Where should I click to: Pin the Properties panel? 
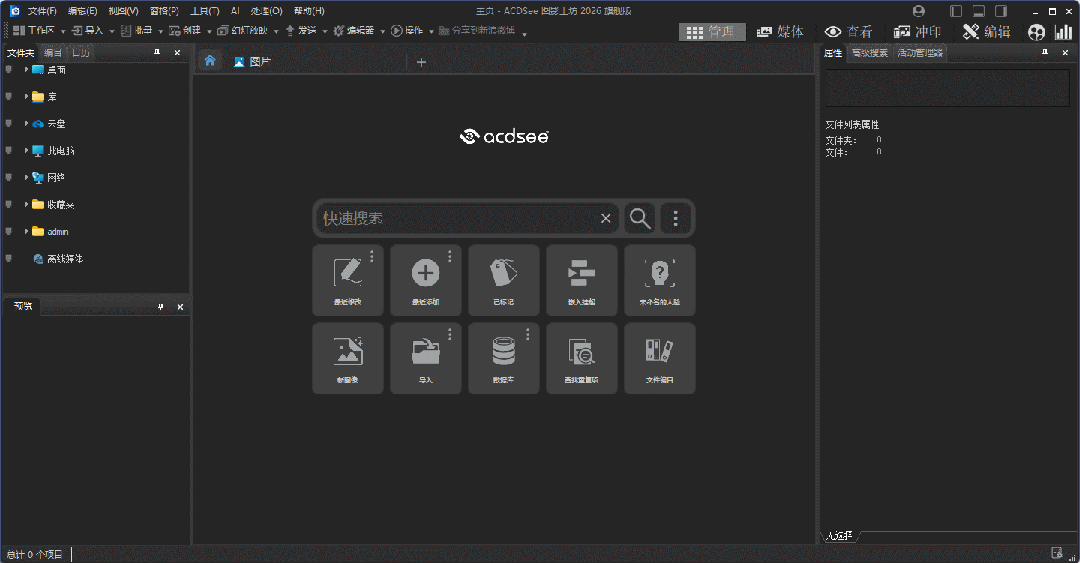pos(1045,52)
